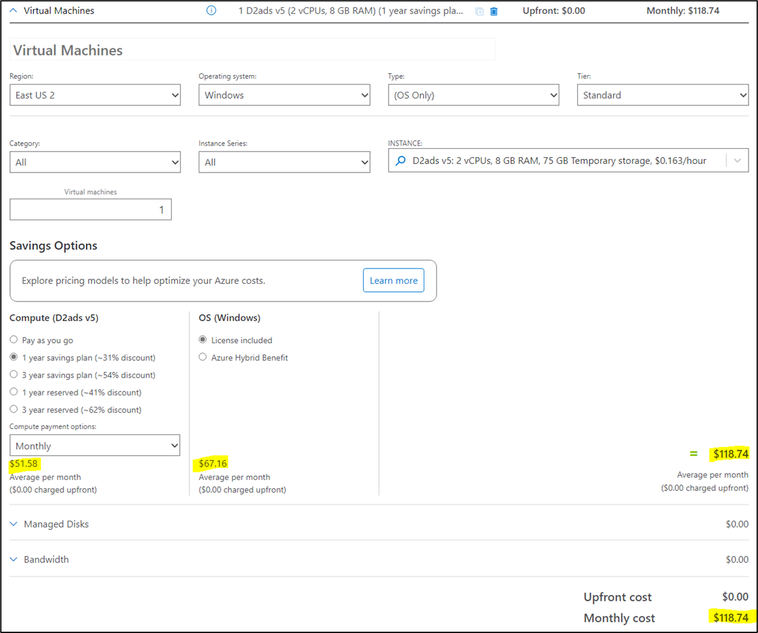The width and height of the screenshot is (758, 633).
Task: Collapse the Virtual Machines section chevron
Action: (14, 11)
